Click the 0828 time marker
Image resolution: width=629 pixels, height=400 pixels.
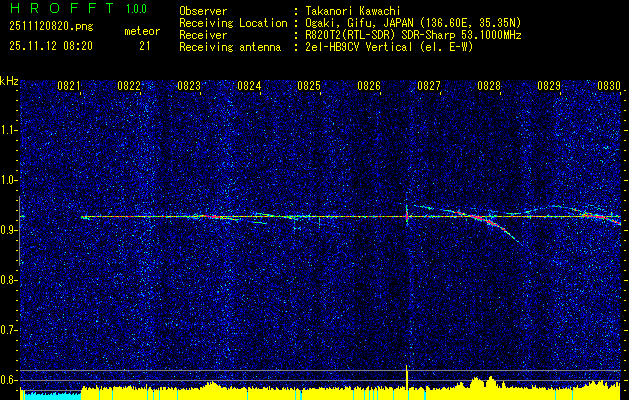489,86
